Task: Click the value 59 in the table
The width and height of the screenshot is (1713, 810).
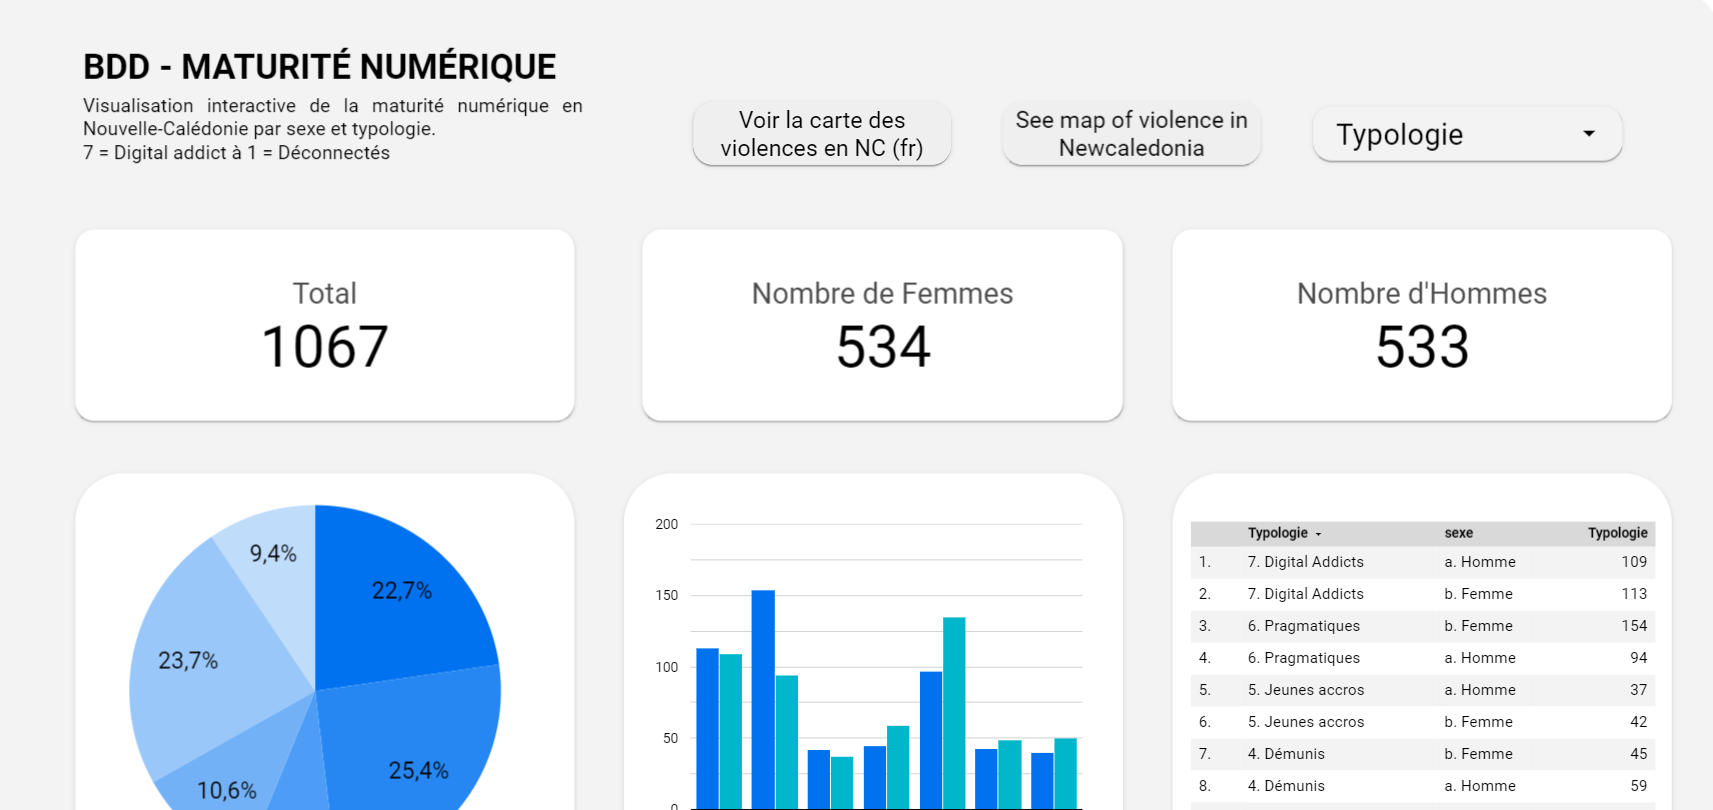Action: (1638, 786)
